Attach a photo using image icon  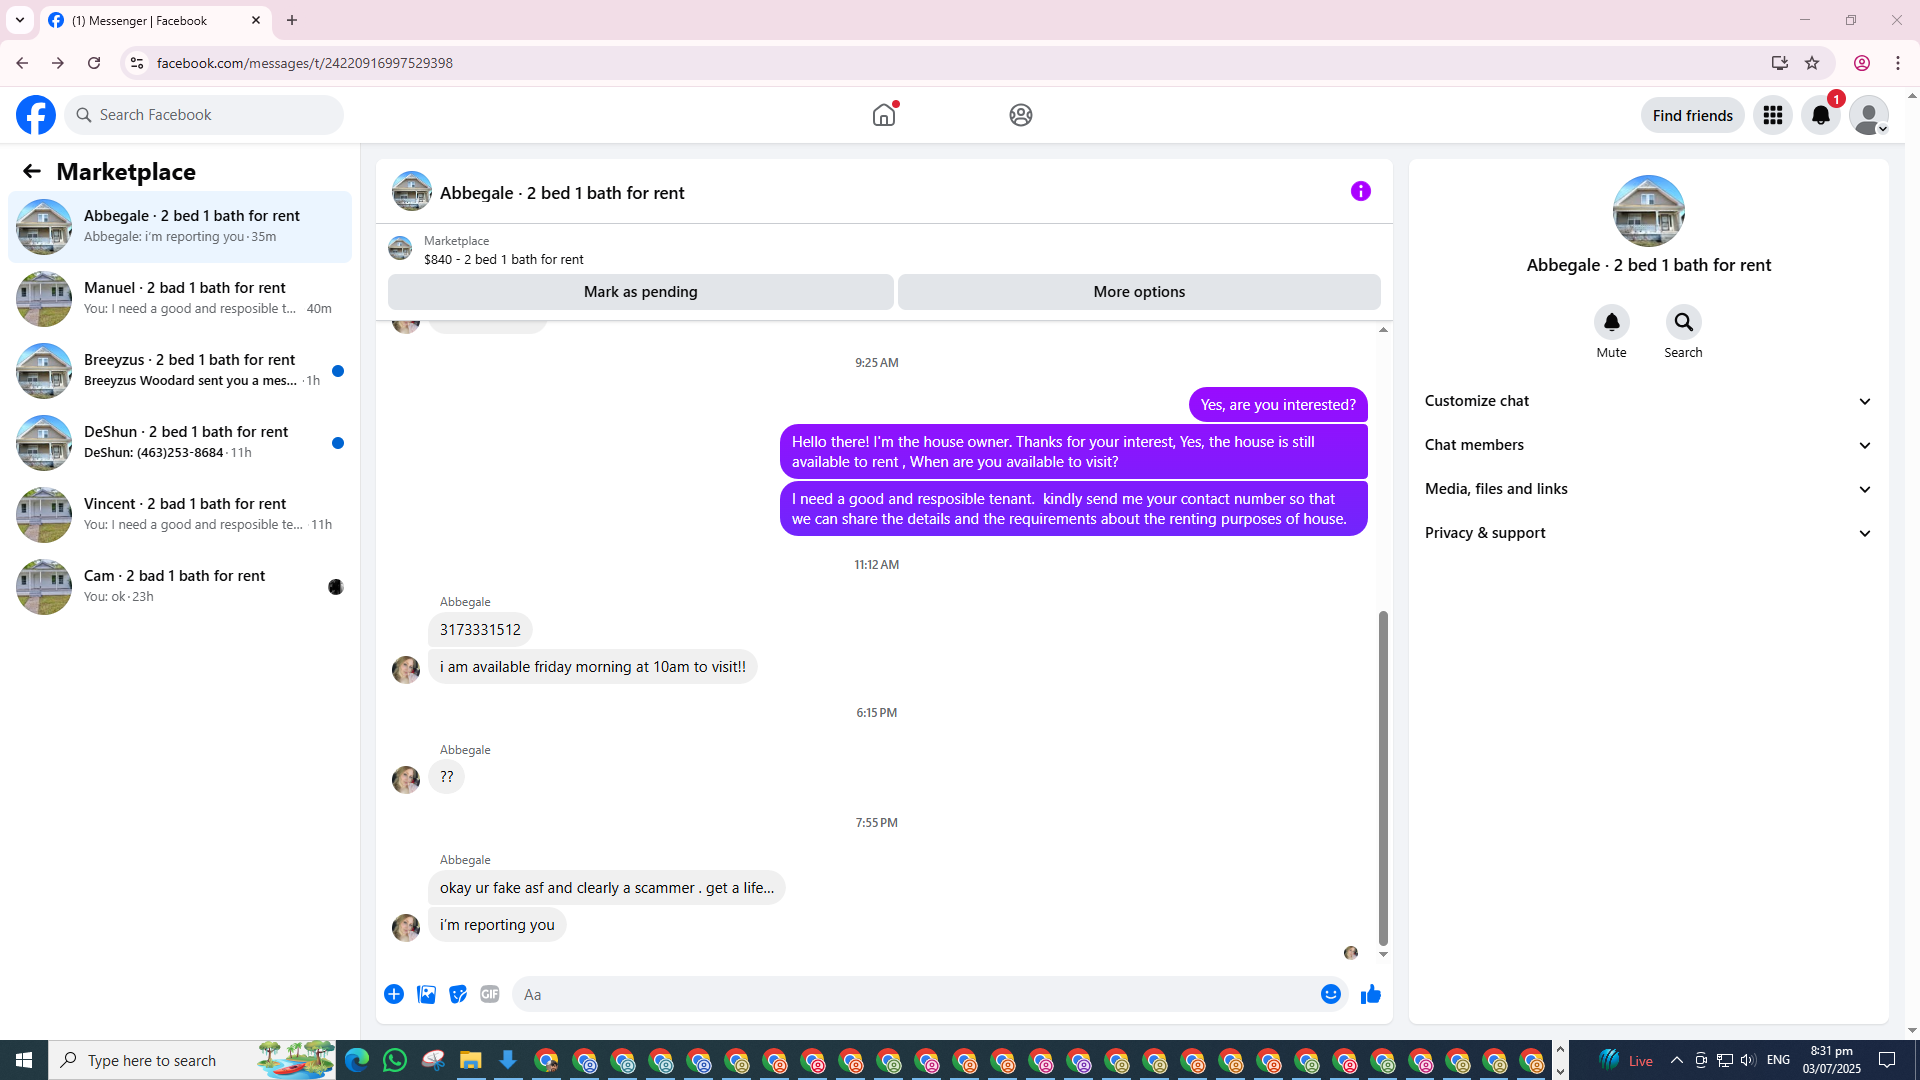pyautogui.click(x=426, y=994)
